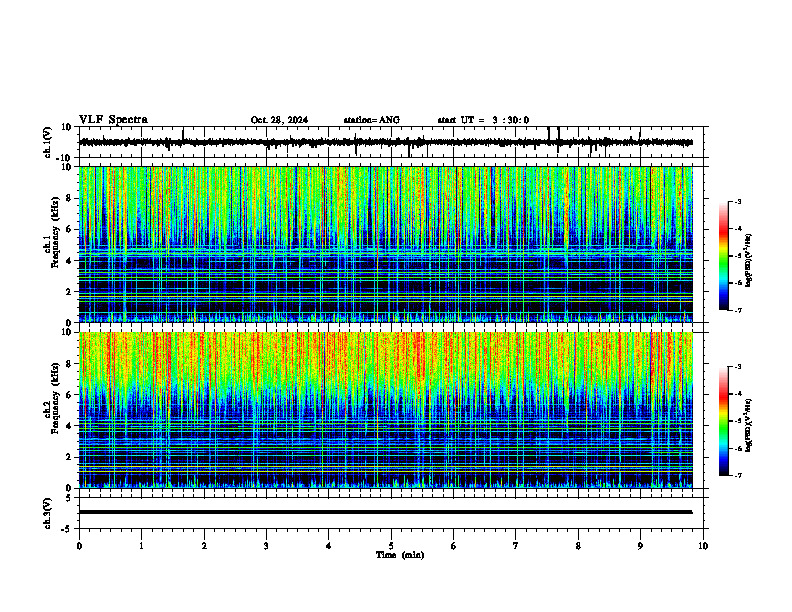
Task: Select the date text "Oct. 28, 2024"
Action: [x=279, y=120]
